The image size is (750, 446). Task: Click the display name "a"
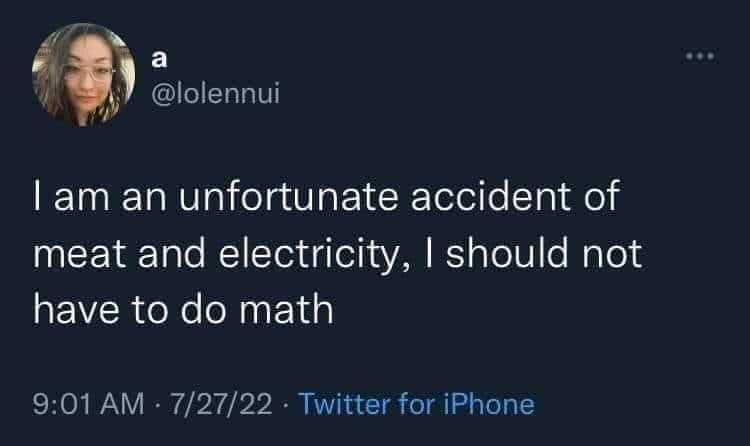pyautogui.click(x=159, y=59)
